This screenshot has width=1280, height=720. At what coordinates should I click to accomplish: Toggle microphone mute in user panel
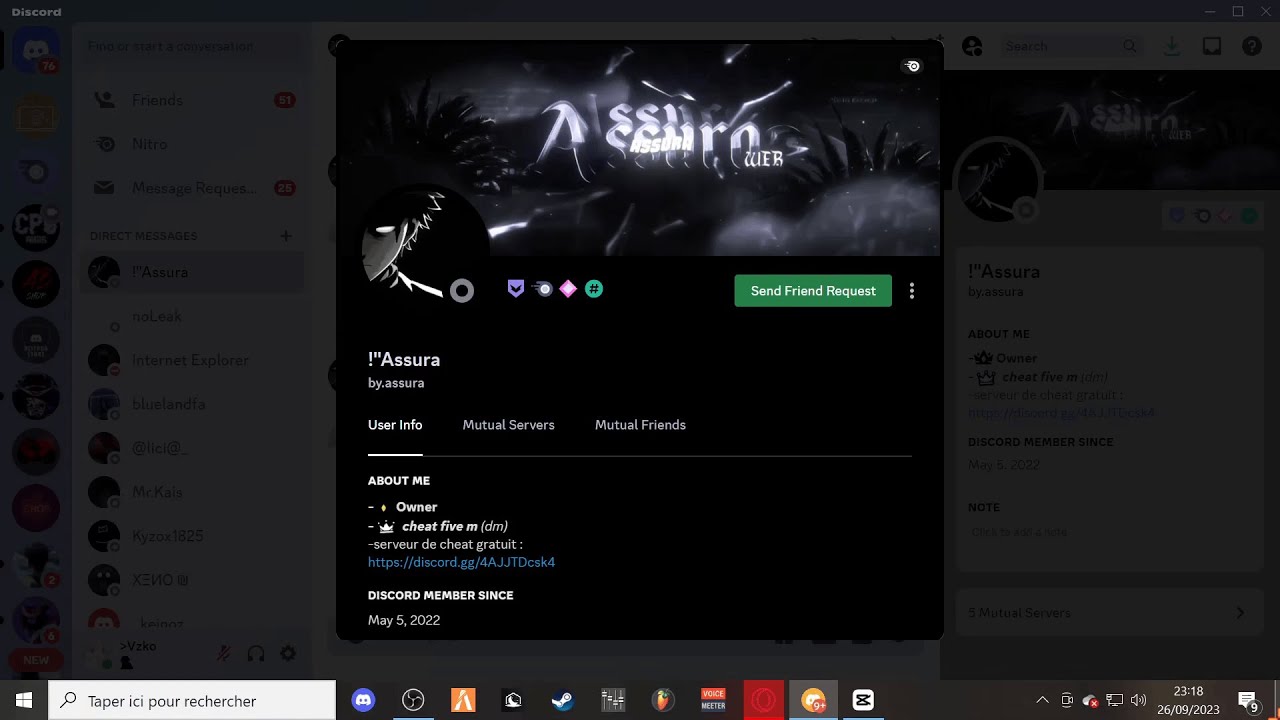(224, 654)
